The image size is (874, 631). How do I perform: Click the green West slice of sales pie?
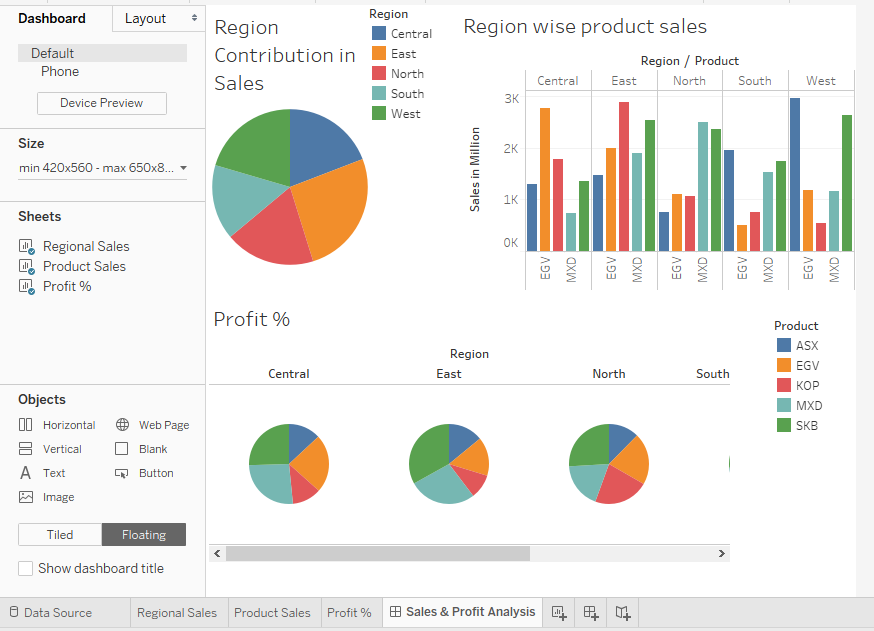click(259, 148)
